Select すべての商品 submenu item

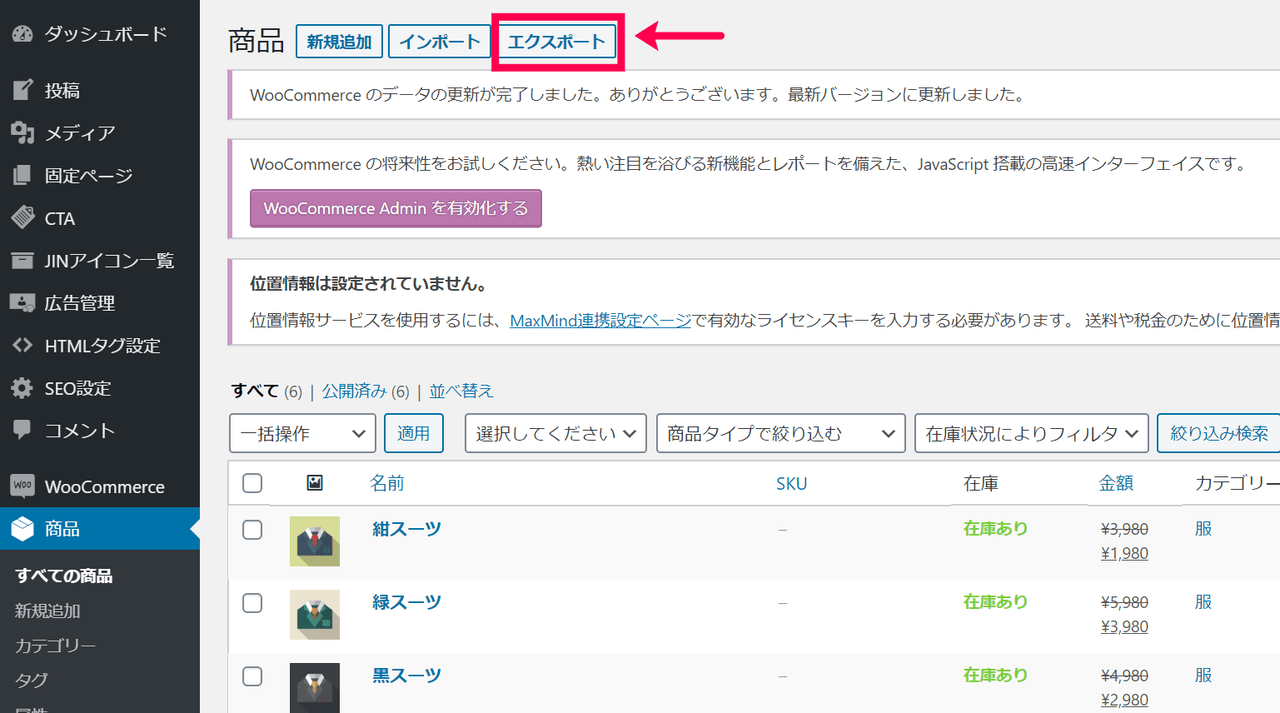[64, 576]
